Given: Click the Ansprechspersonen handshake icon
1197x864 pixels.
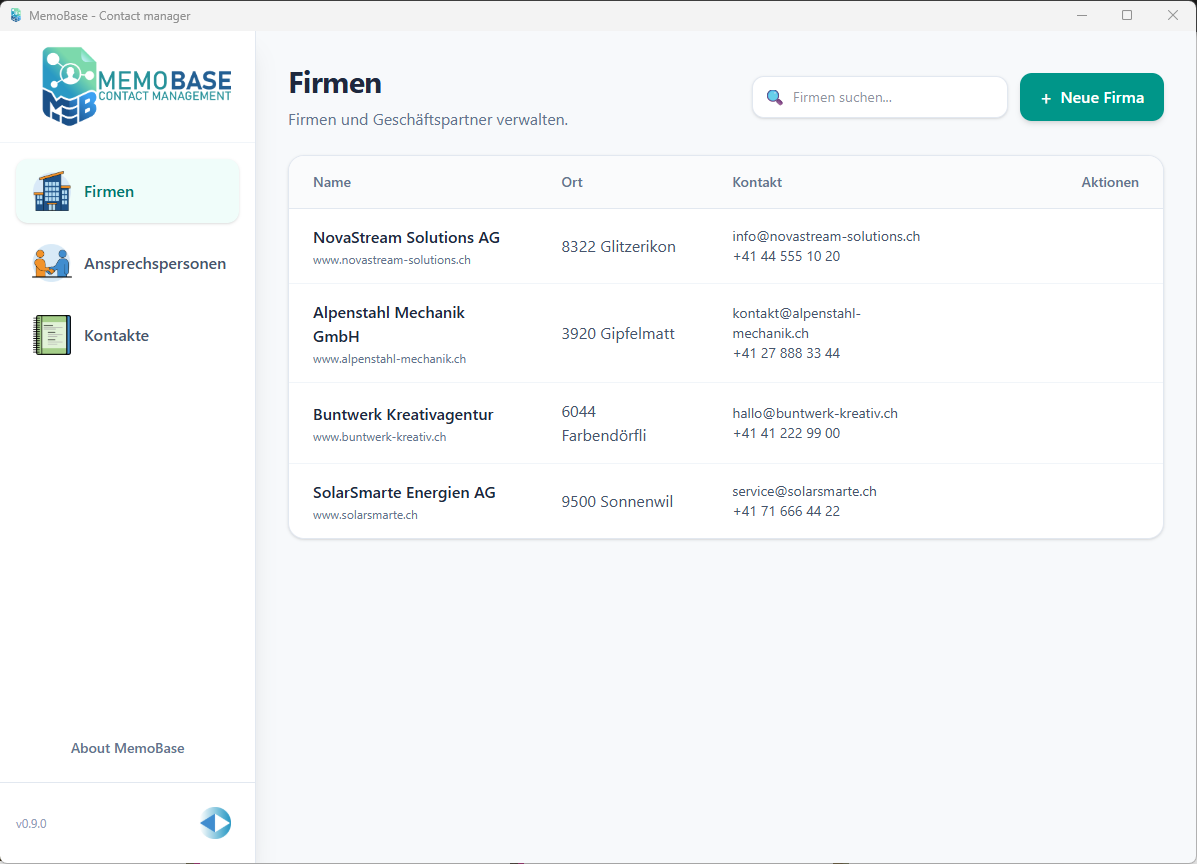Looking at the screenshot, I should [52, 263].
